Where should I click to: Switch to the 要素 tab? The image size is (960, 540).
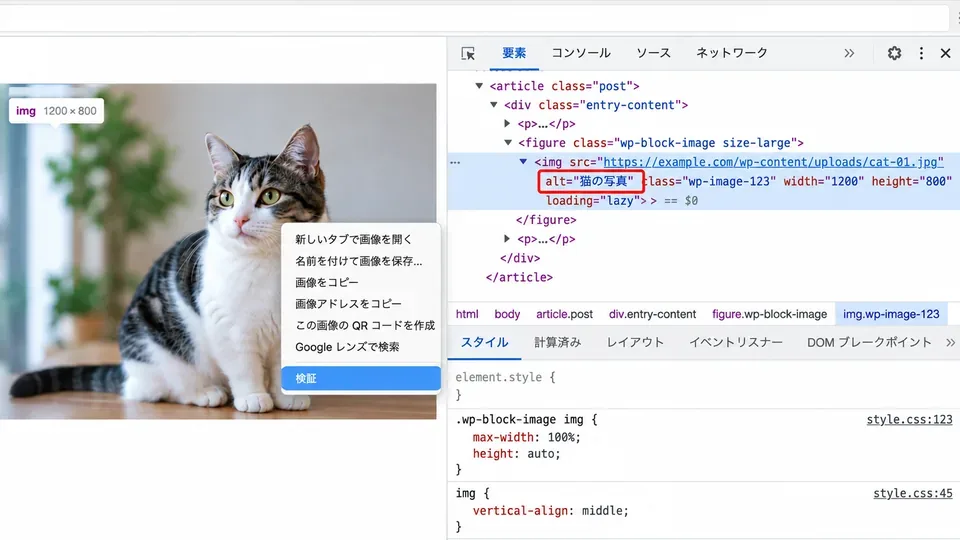[514, 53]
